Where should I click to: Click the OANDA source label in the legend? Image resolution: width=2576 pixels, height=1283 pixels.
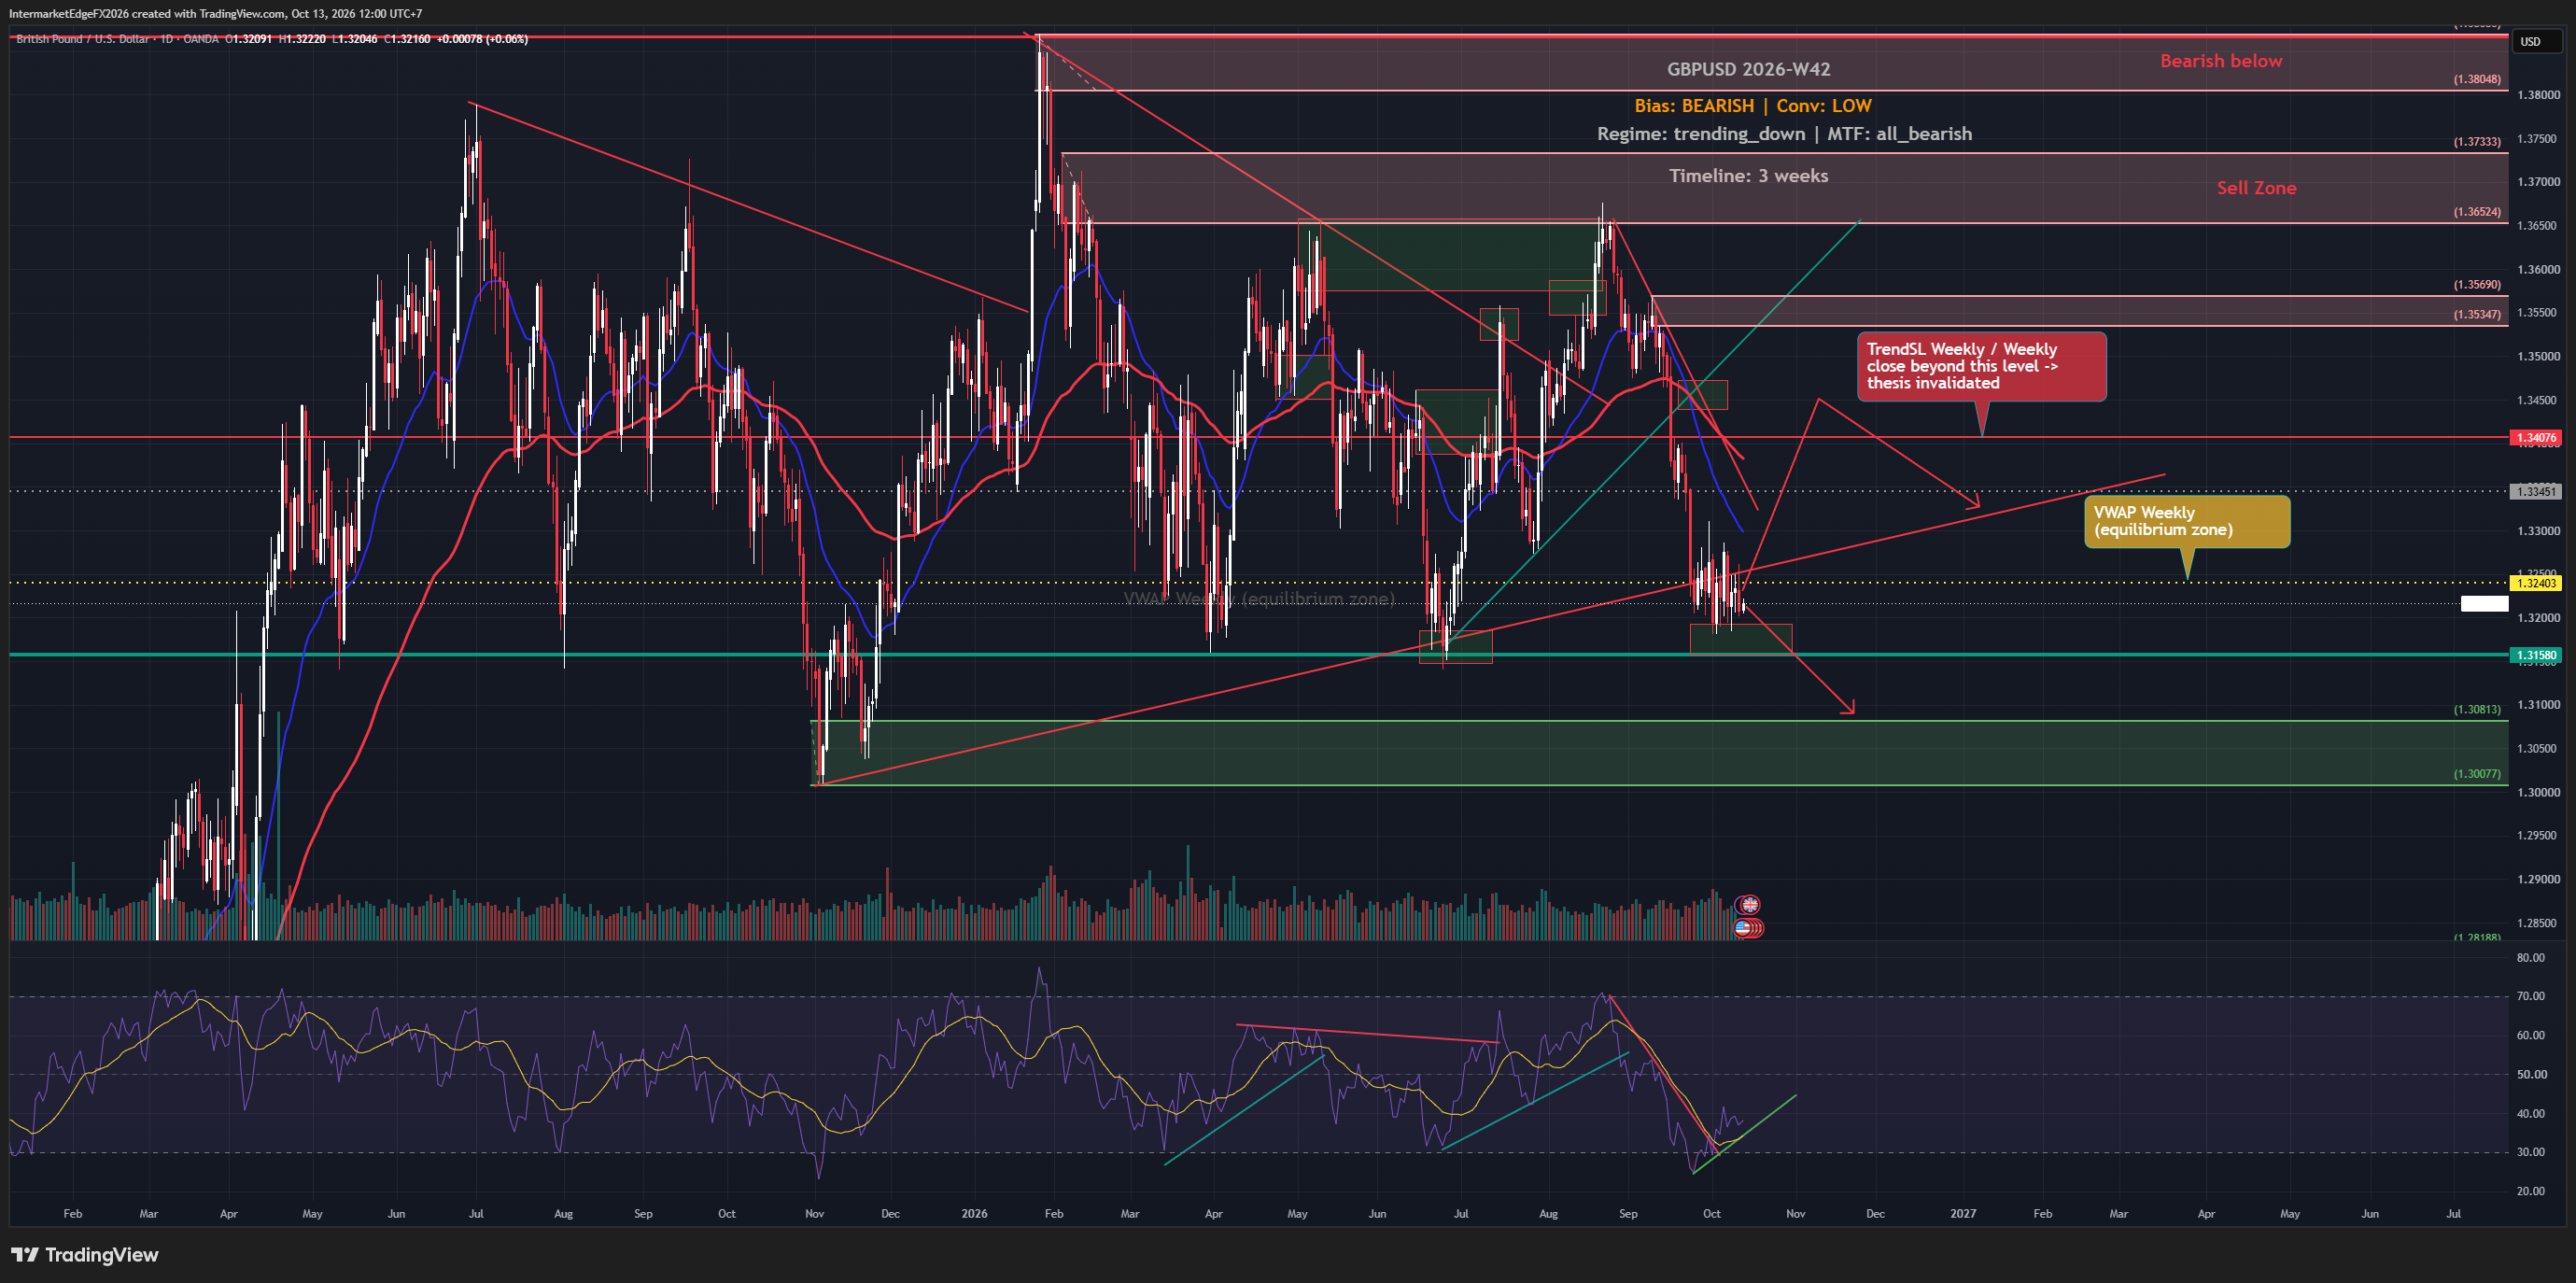point(200,39)
